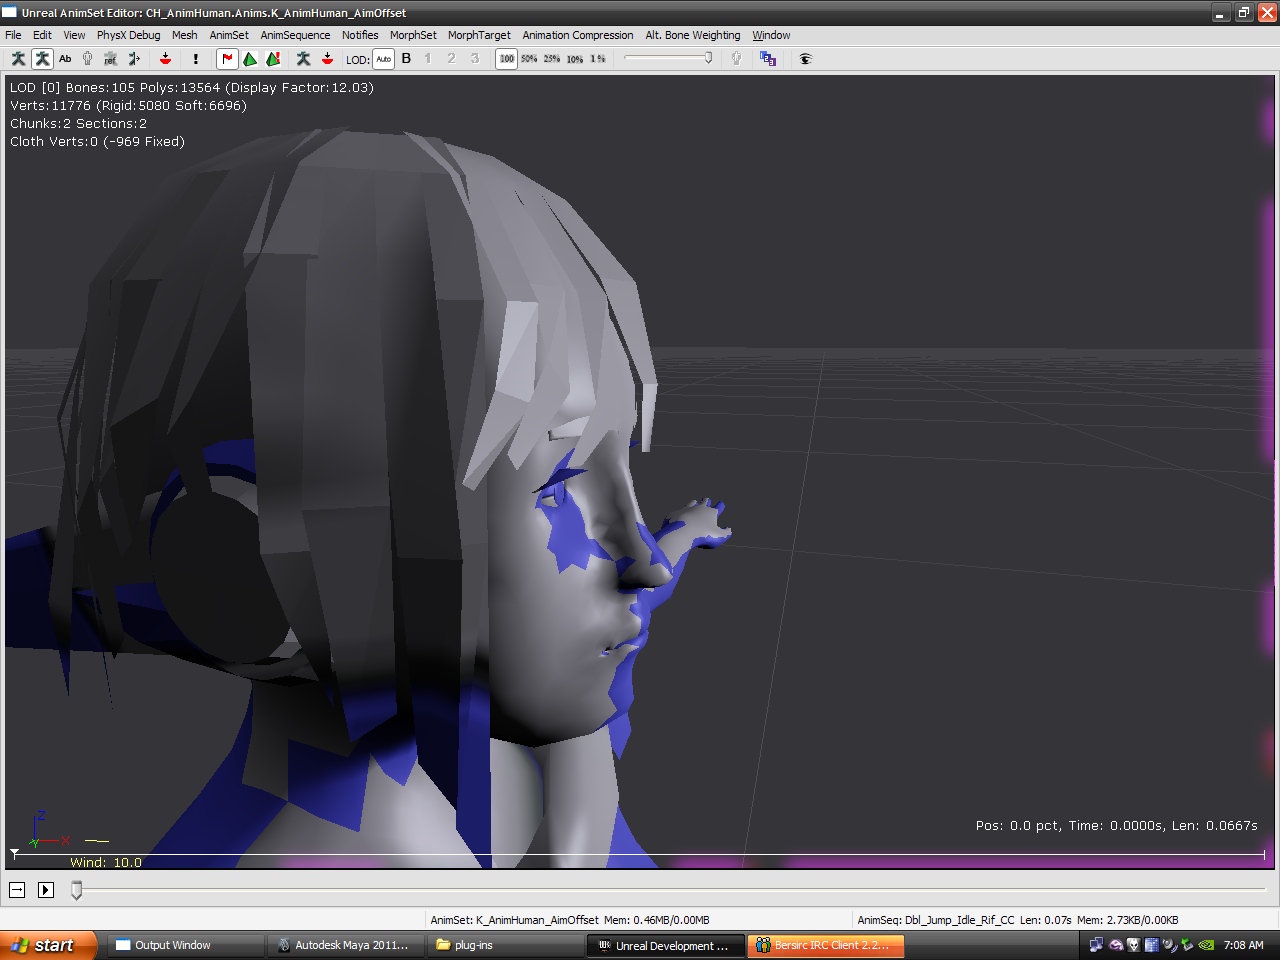The image size is (1280, 960).
Task: Click the eye icon in the toolbar
Action: tap(805, 59)
